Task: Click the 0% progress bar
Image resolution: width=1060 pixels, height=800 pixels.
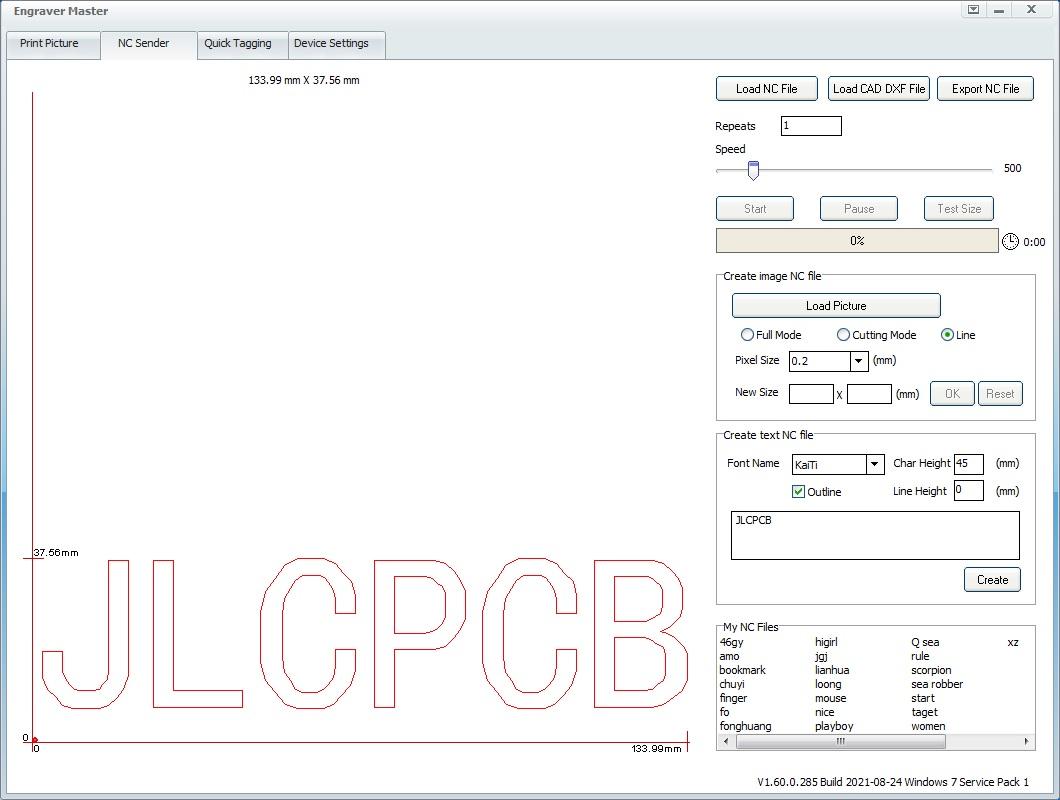Action: coord(857,241)
